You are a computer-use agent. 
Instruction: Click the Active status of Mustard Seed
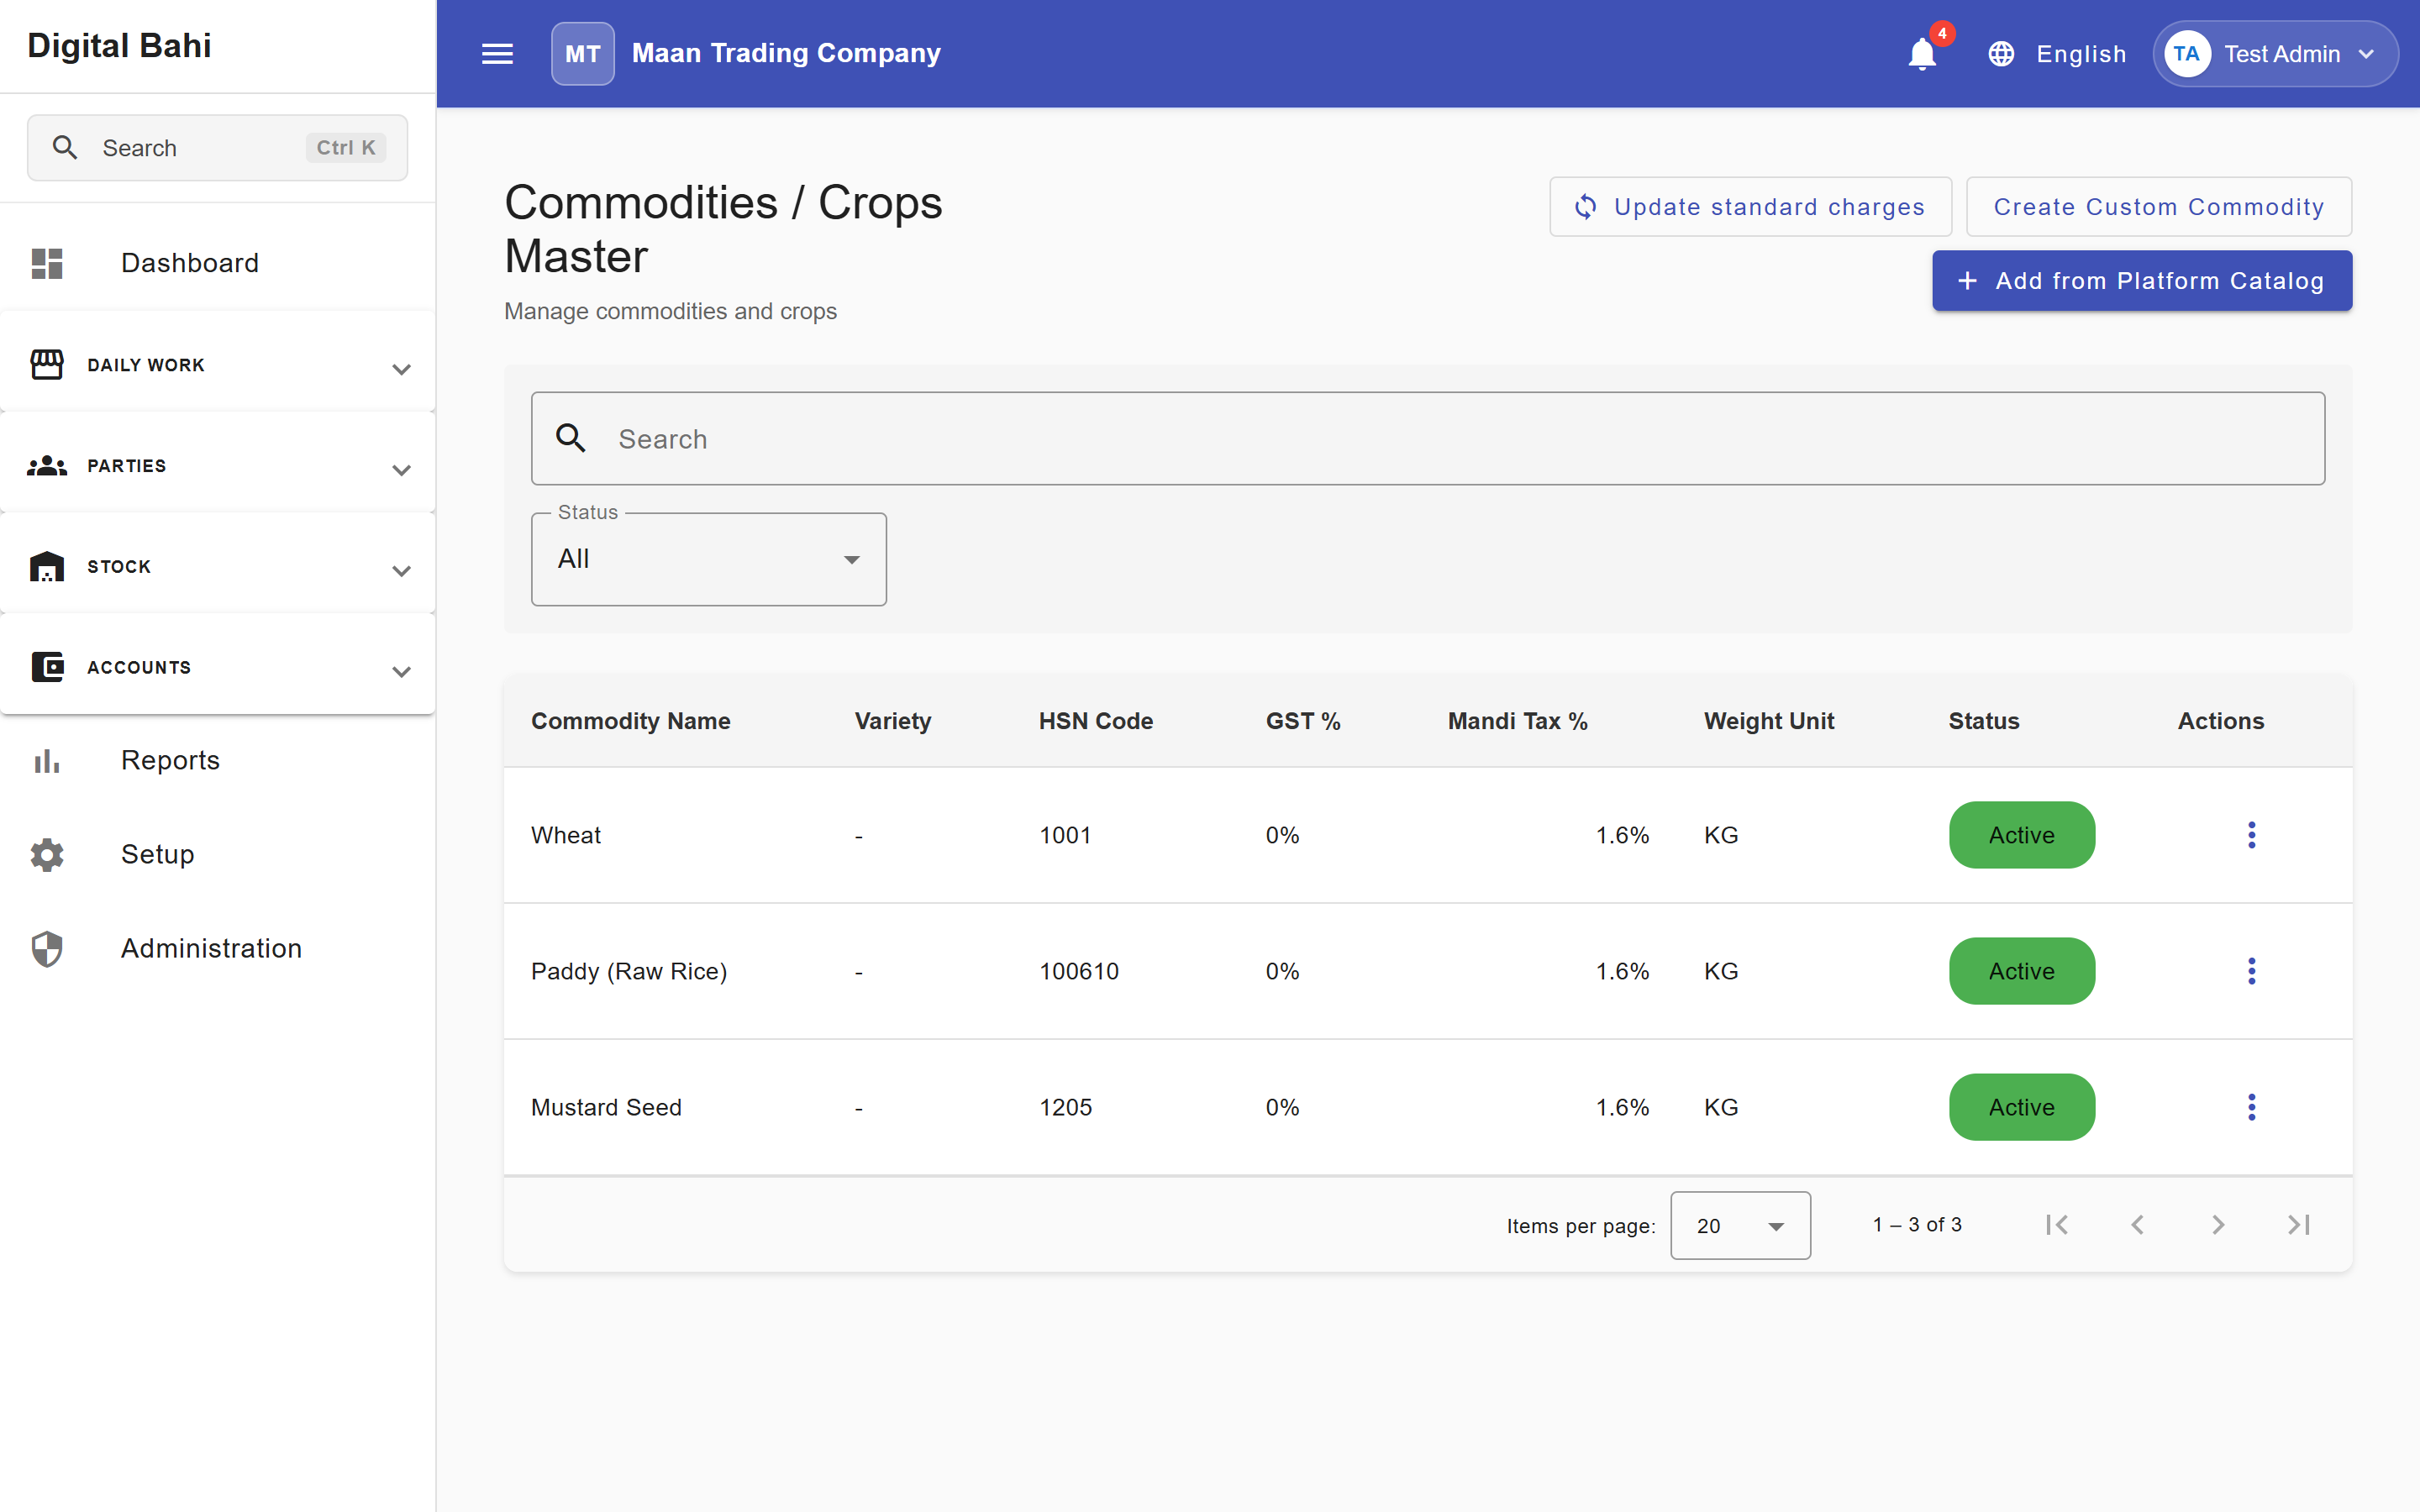point(2021,1107)
